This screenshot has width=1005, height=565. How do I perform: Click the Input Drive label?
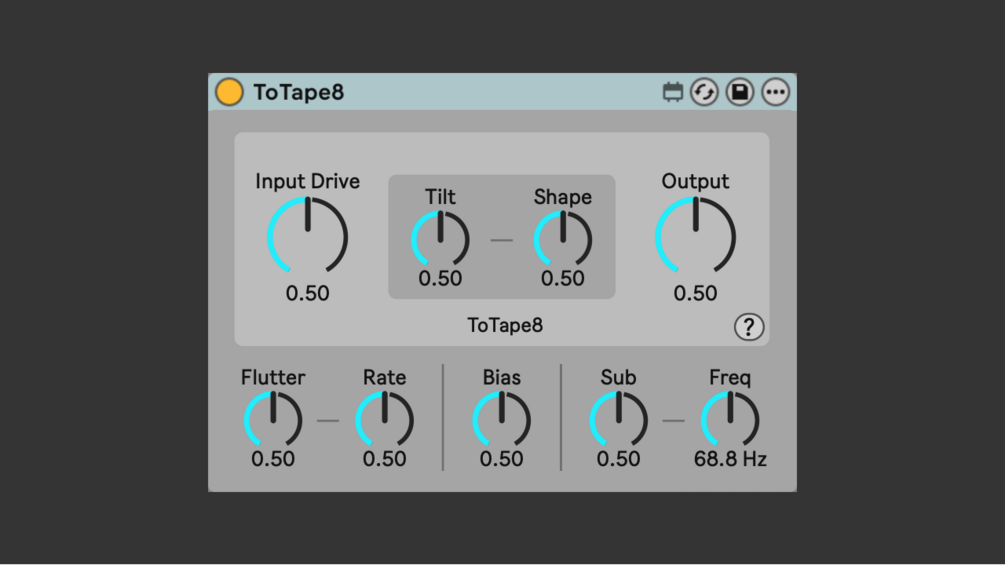[x=308, y=181]
